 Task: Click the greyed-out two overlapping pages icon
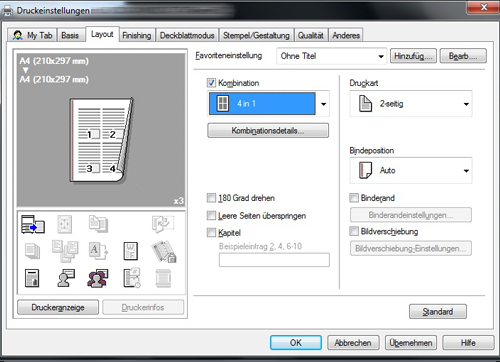point(98,224)
